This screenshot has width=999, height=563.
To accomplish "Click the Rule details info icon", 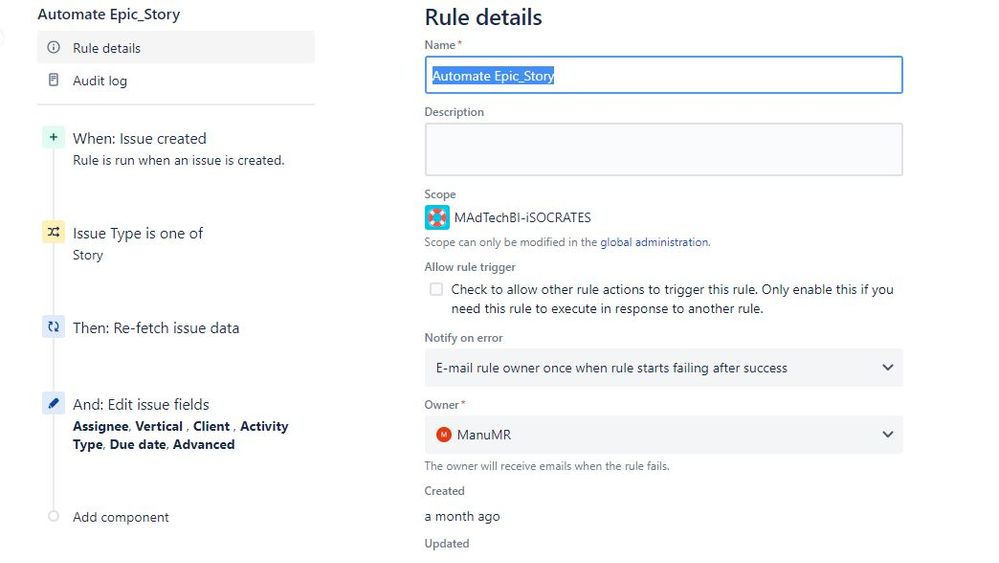I will point(54,47).
